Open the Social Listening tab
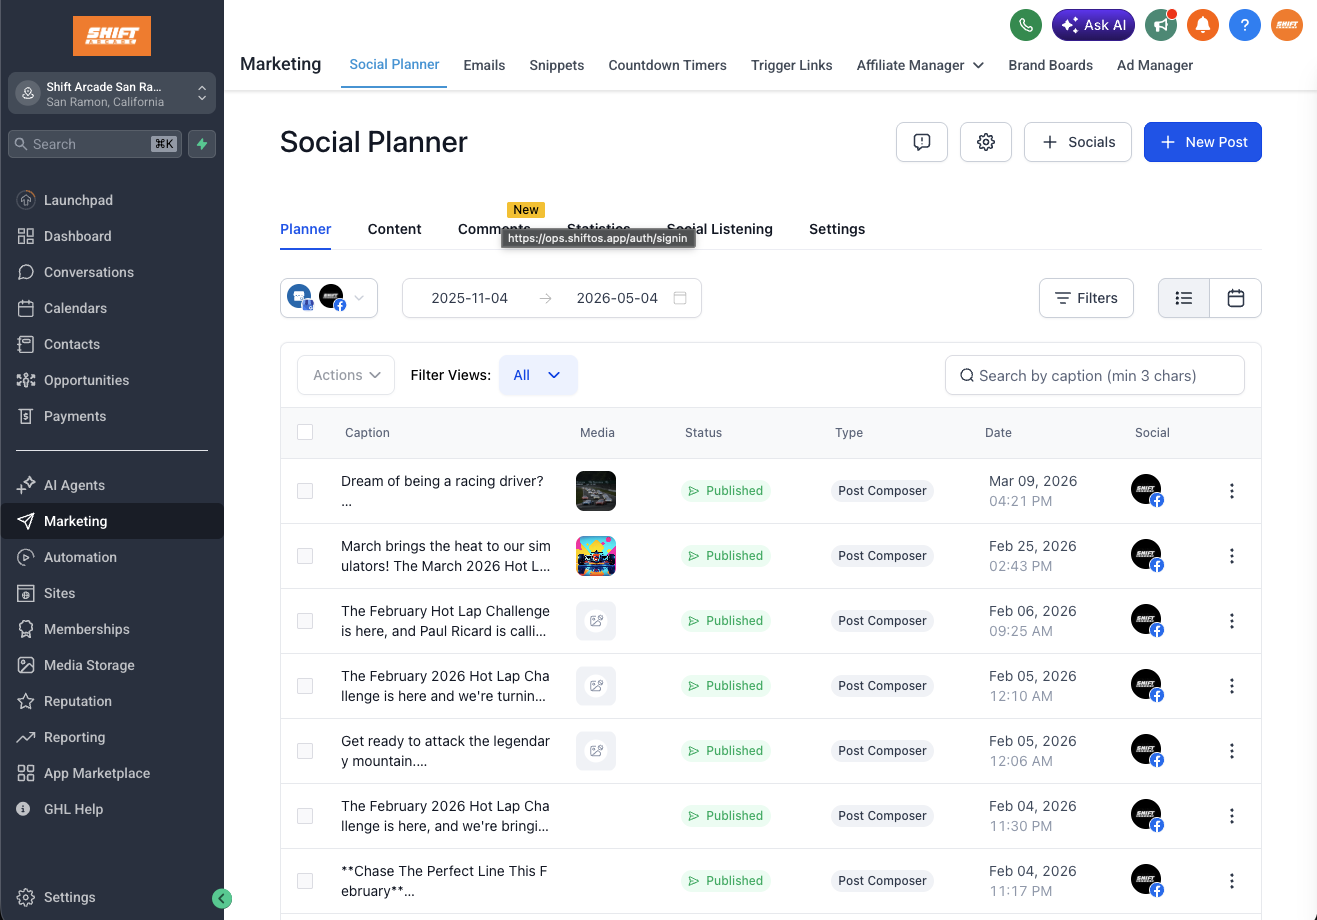1317x920 pixels. (x=719, y=229)
